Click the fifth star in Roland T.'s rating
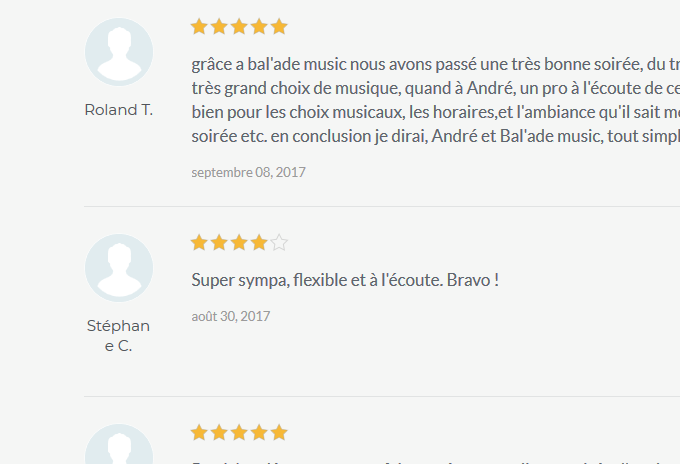680x464 pixels. pyautogui.click(x=279, y=26)
